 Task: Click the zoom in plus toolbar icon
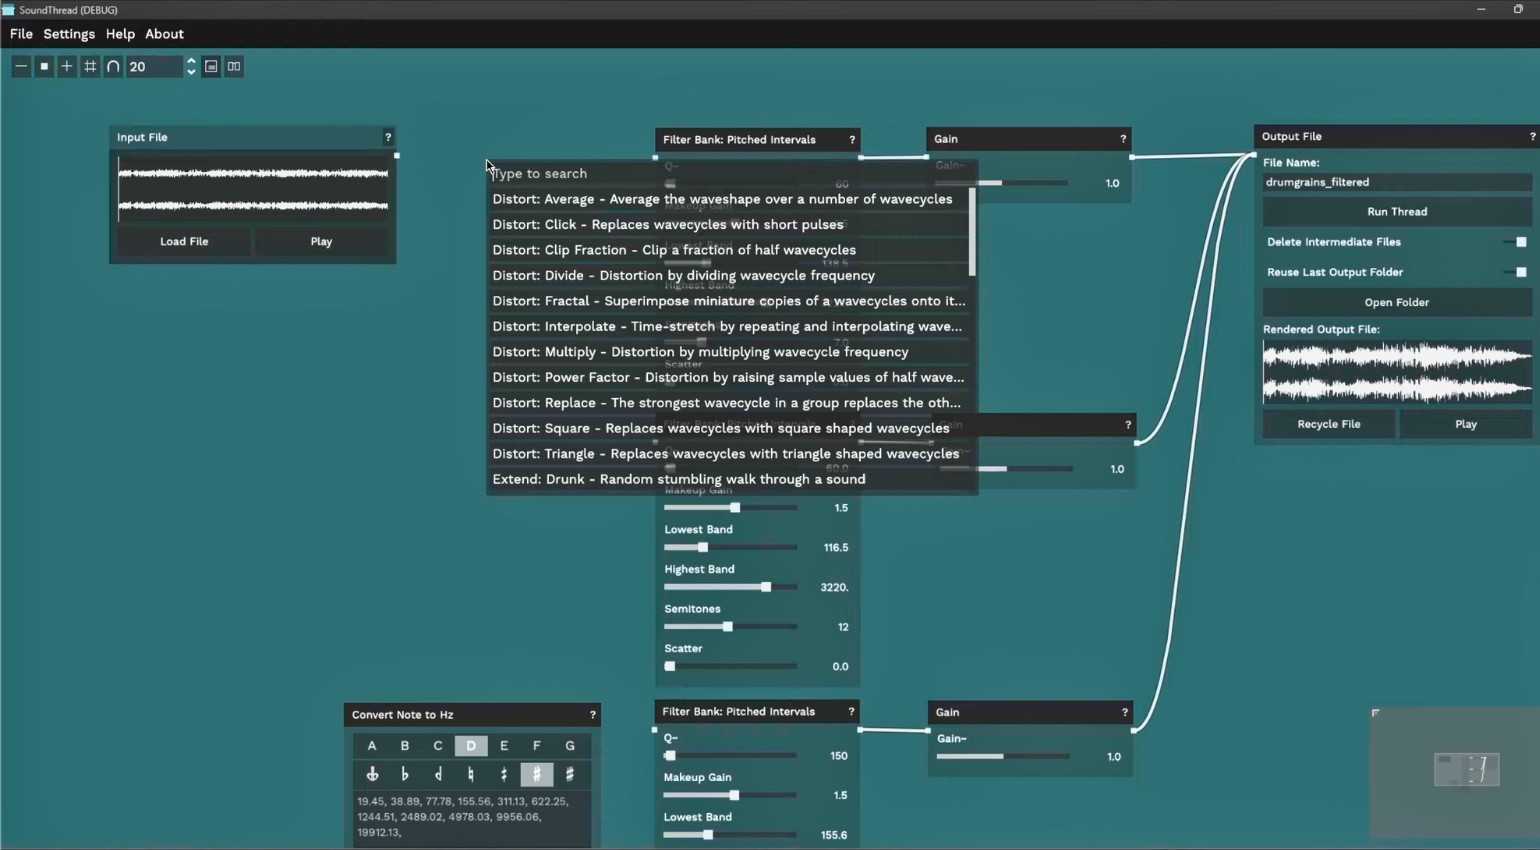coord(67,67)
